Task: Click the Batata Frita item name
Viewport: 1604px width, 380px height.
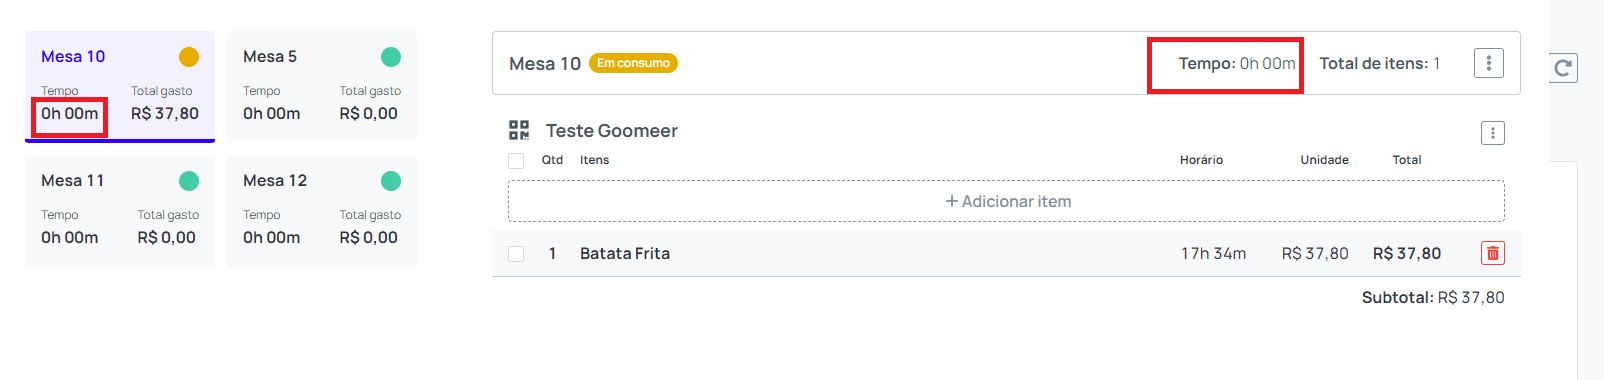Action: (625, 253)
